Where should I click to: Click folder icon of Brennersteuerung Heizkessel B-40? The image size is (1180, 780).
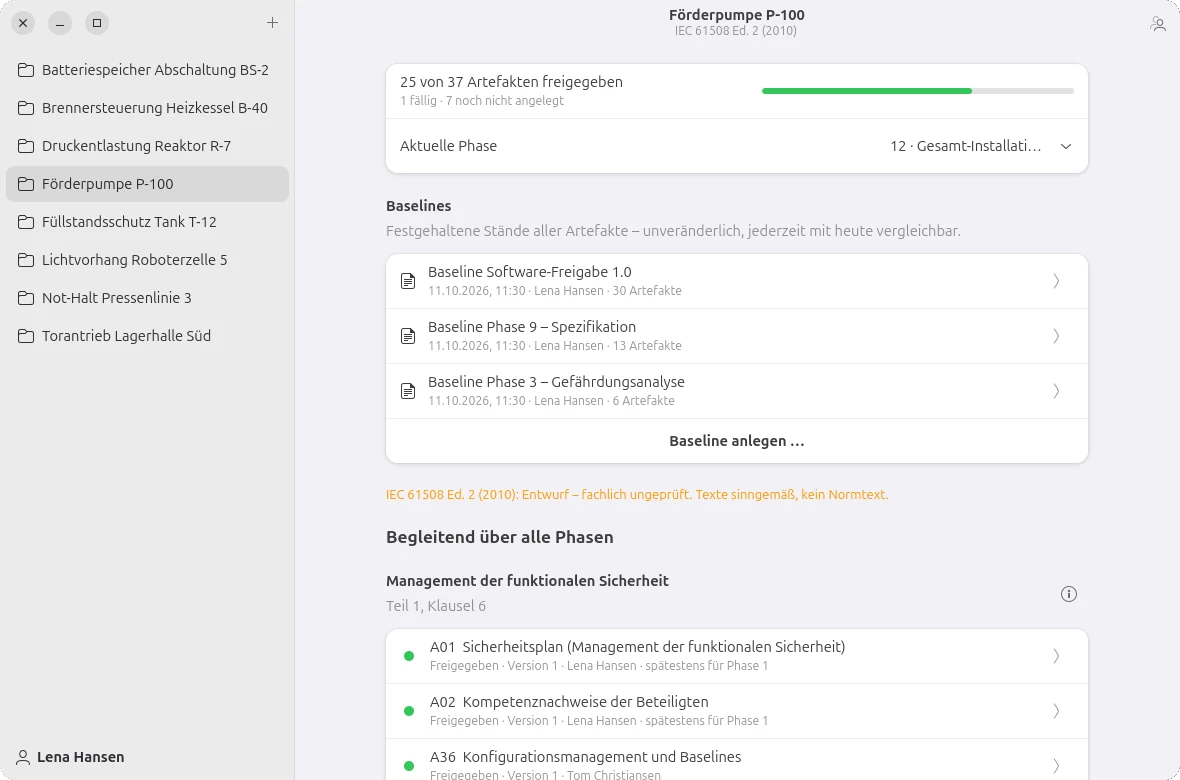pyautogui.click(x=26, y=108)
